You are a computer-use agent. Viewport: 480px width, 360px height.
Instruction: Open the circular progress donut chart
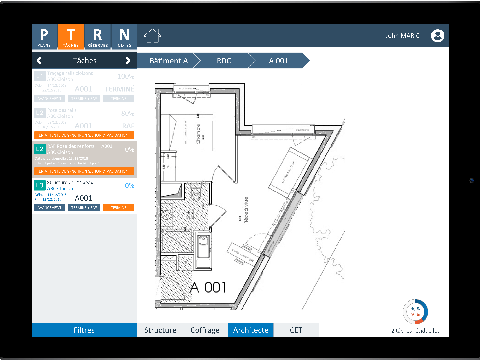416,312
